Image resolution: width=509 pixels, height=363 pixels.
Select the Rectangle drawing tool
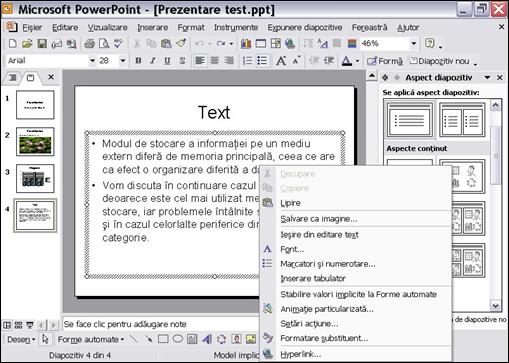click(163, 339)
